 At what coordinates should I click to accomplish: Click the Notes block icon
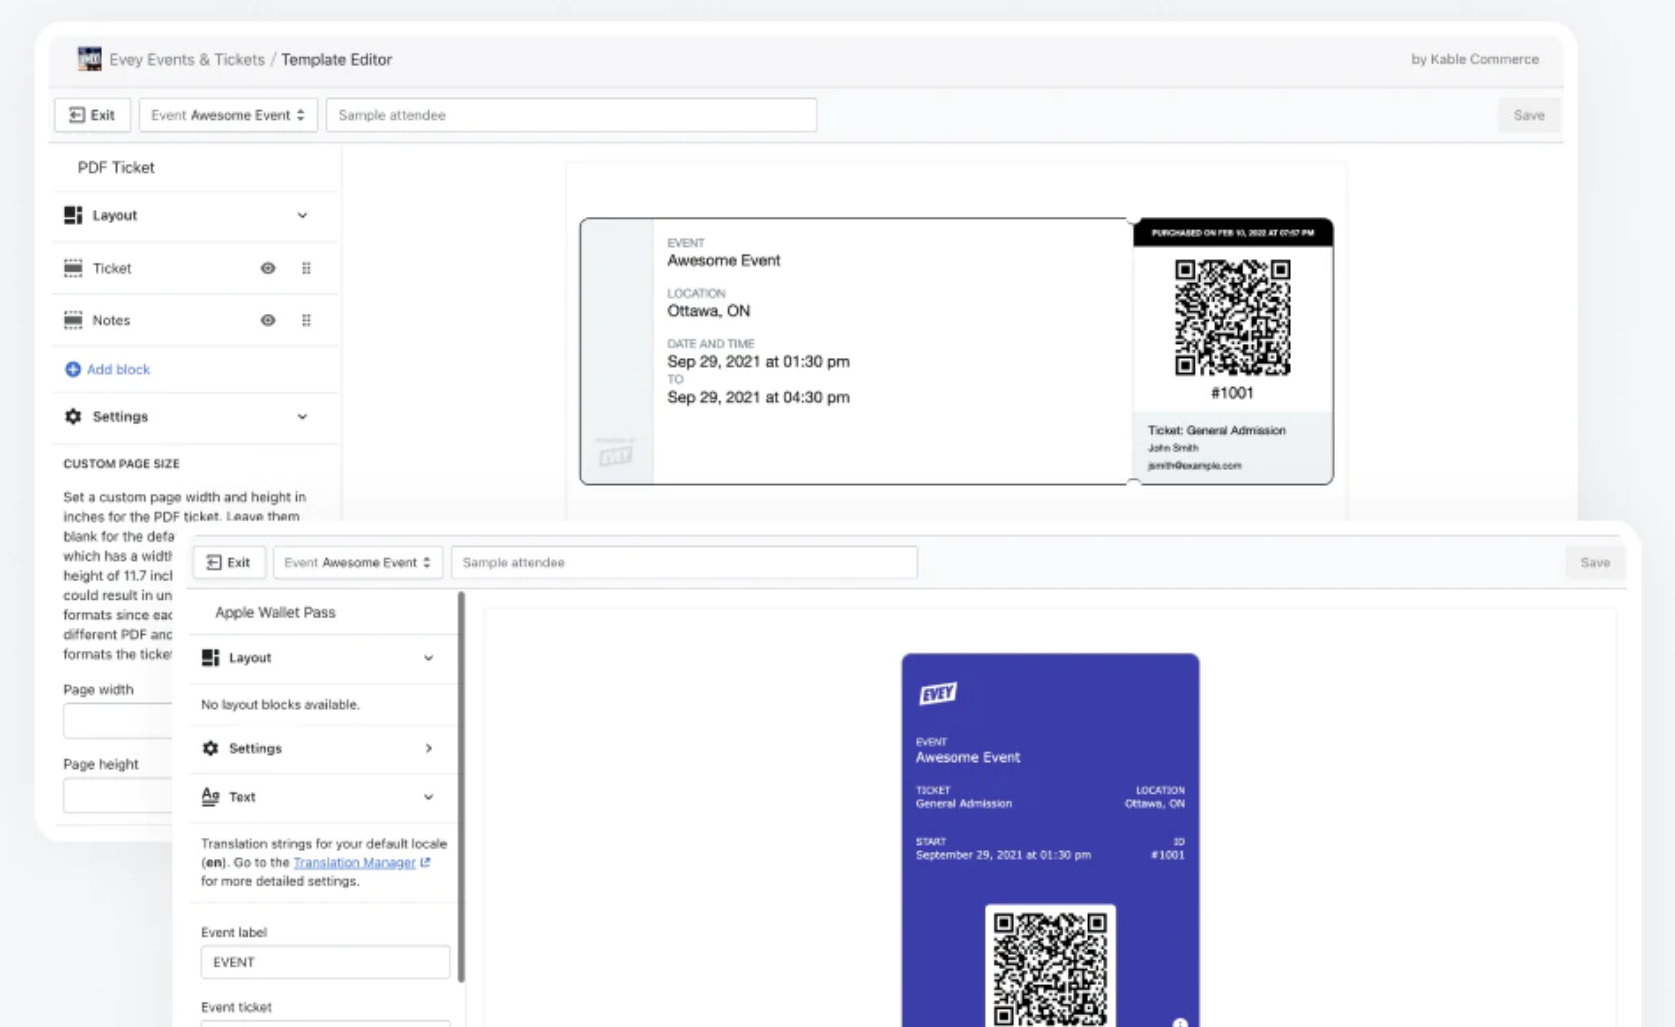73,320
